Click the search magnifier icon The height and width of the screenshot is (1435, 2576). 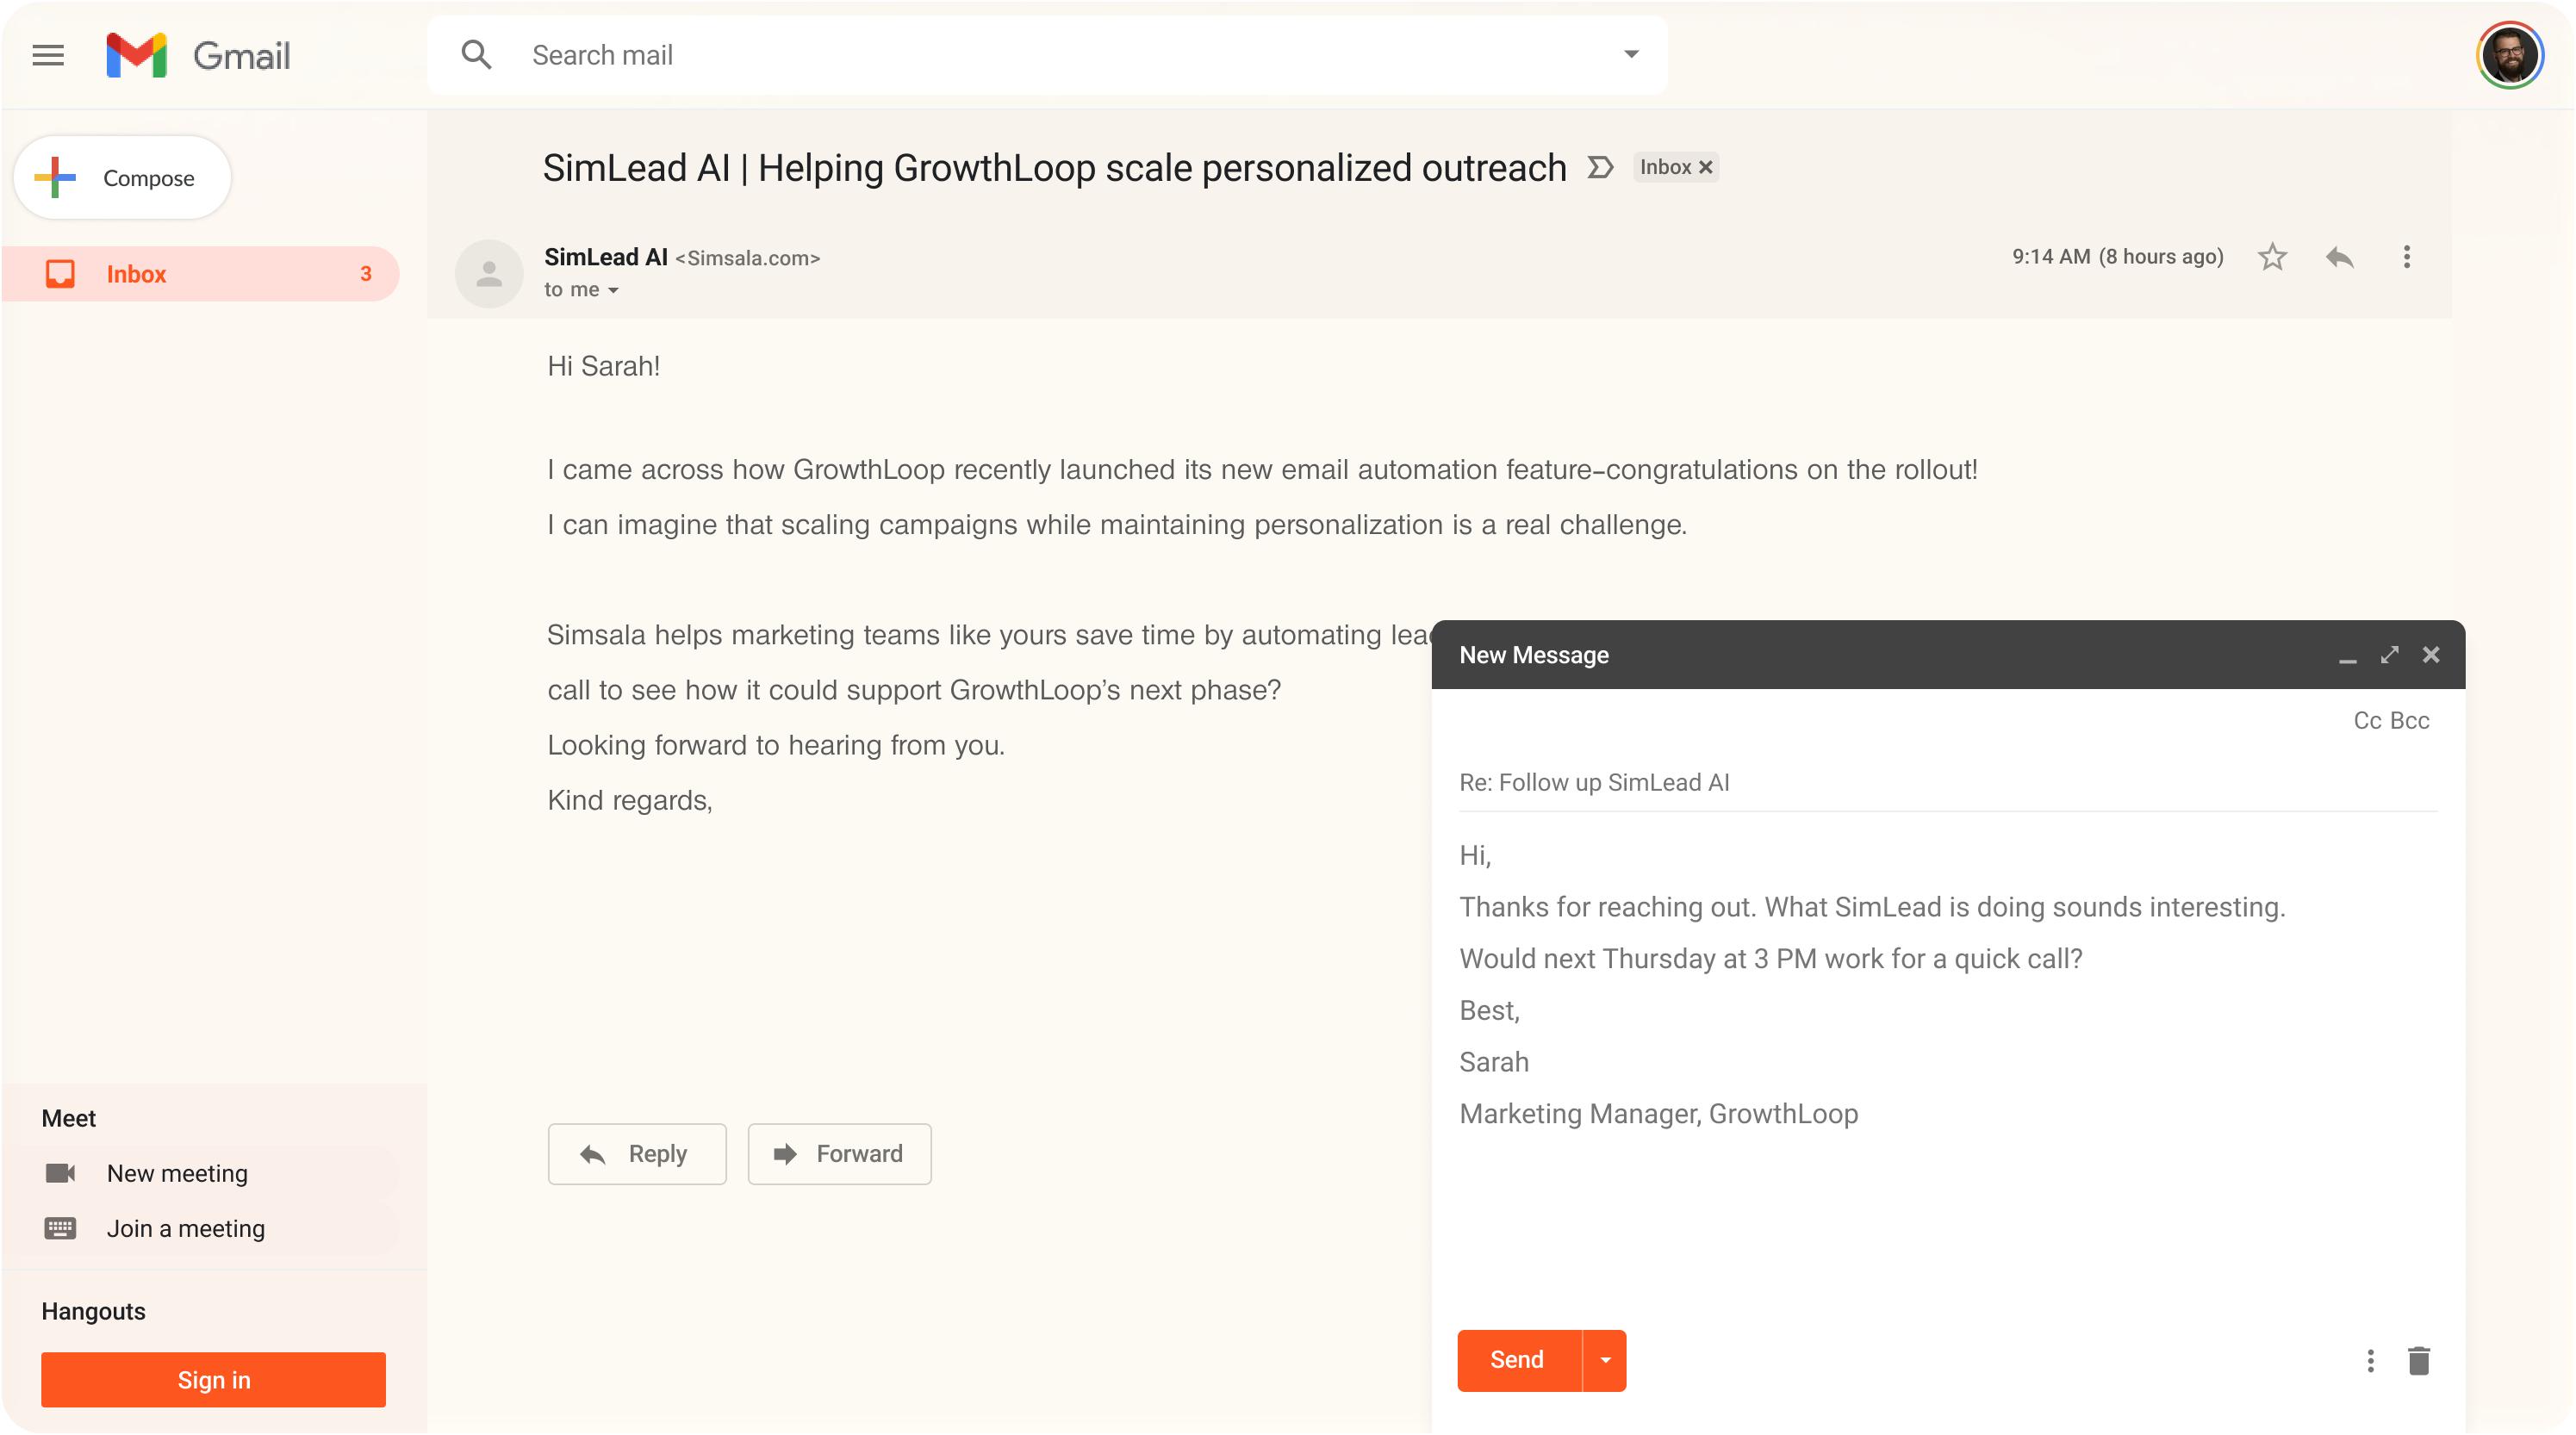point(476,55)
